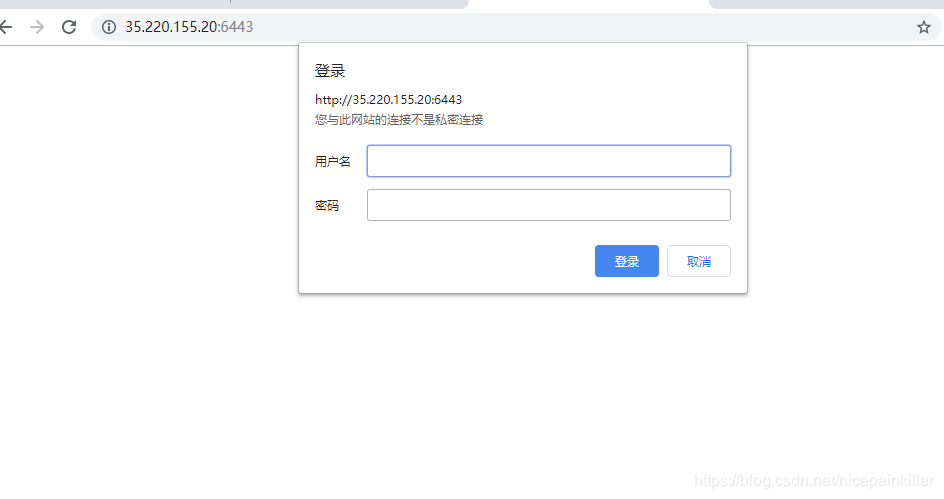Click the http://35.220.155.20:6443 text in dialog
Viewport: 944px width, 499px height.
pyautogui.click(x=388, y=100)
